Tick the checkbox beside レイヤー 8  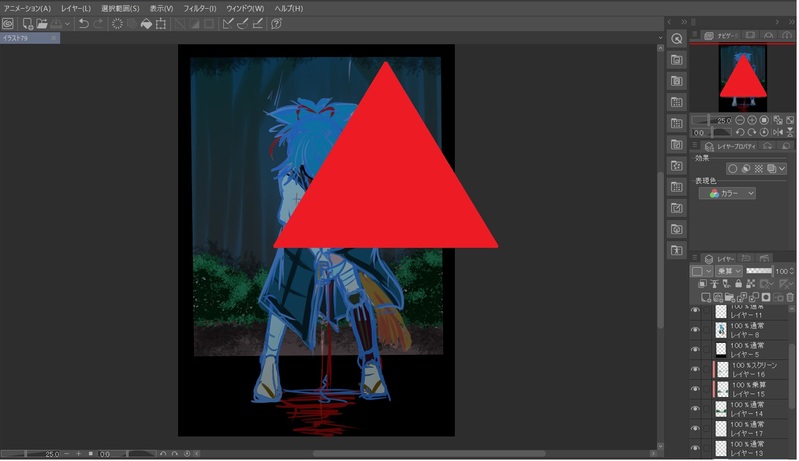tap(706, 330)
